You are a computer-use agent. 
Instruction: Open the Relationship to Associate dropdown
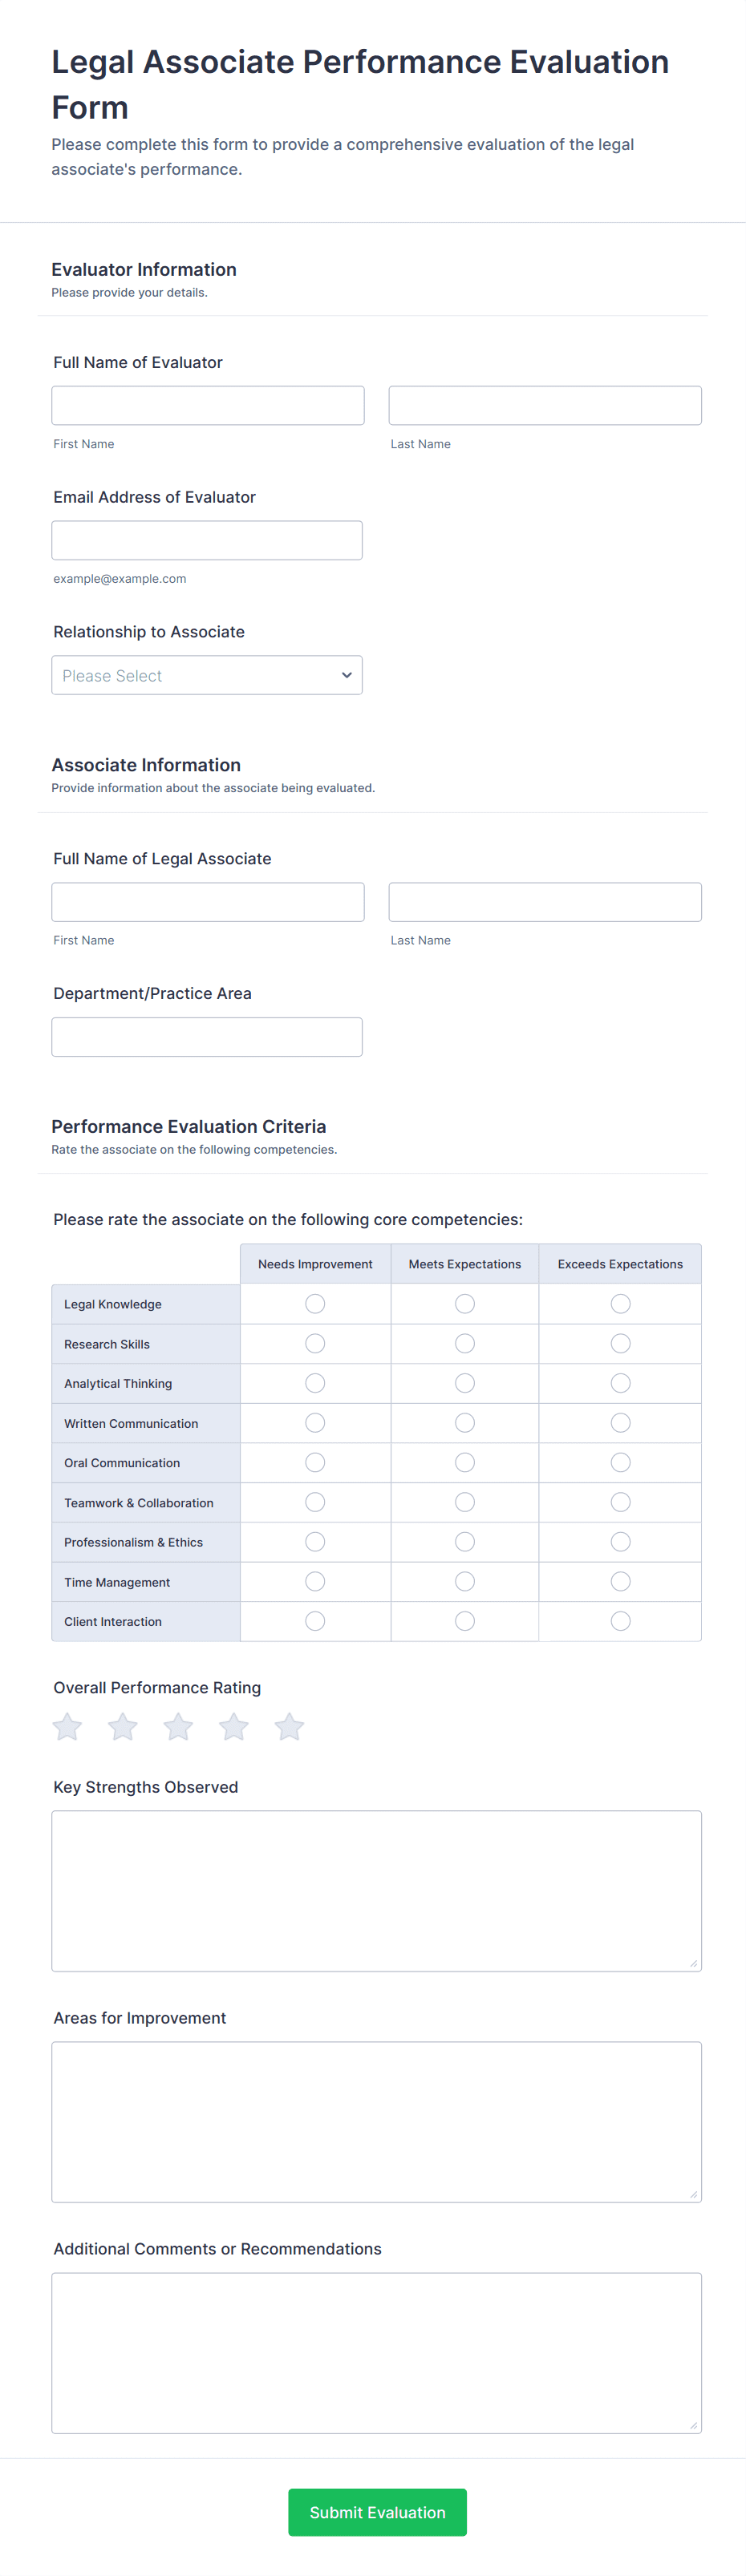point(207,675)
